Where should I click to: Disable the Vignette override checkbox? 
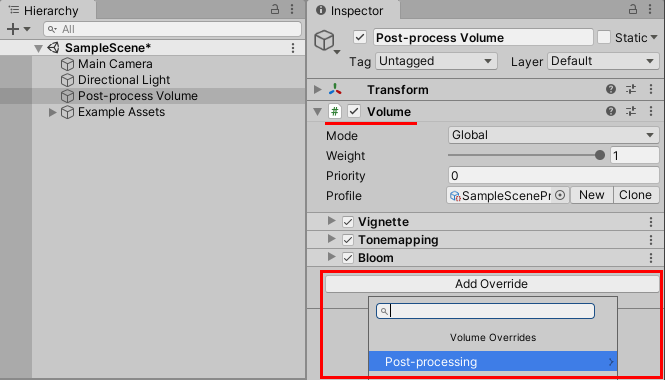(x=348, y=222)
